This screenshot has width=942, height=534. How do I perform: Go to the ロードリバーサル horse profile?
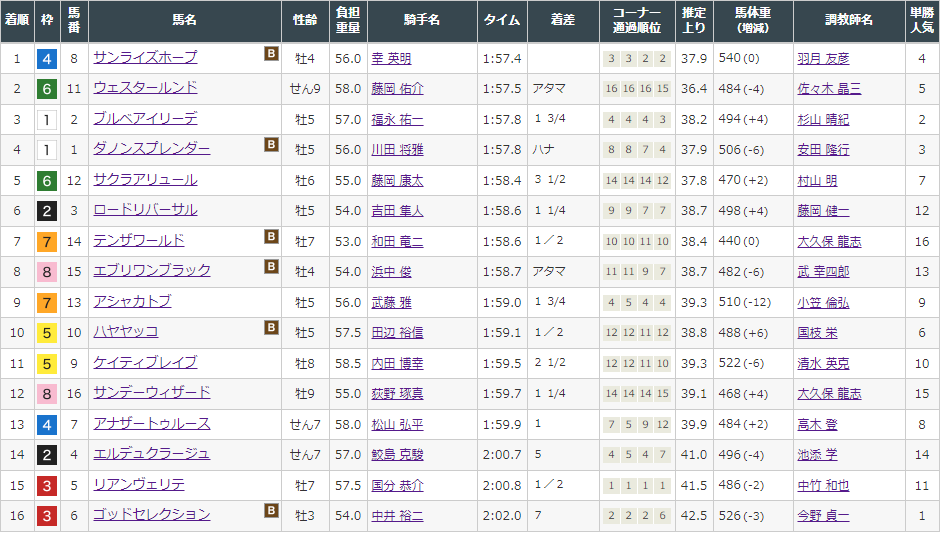[145, 210]
